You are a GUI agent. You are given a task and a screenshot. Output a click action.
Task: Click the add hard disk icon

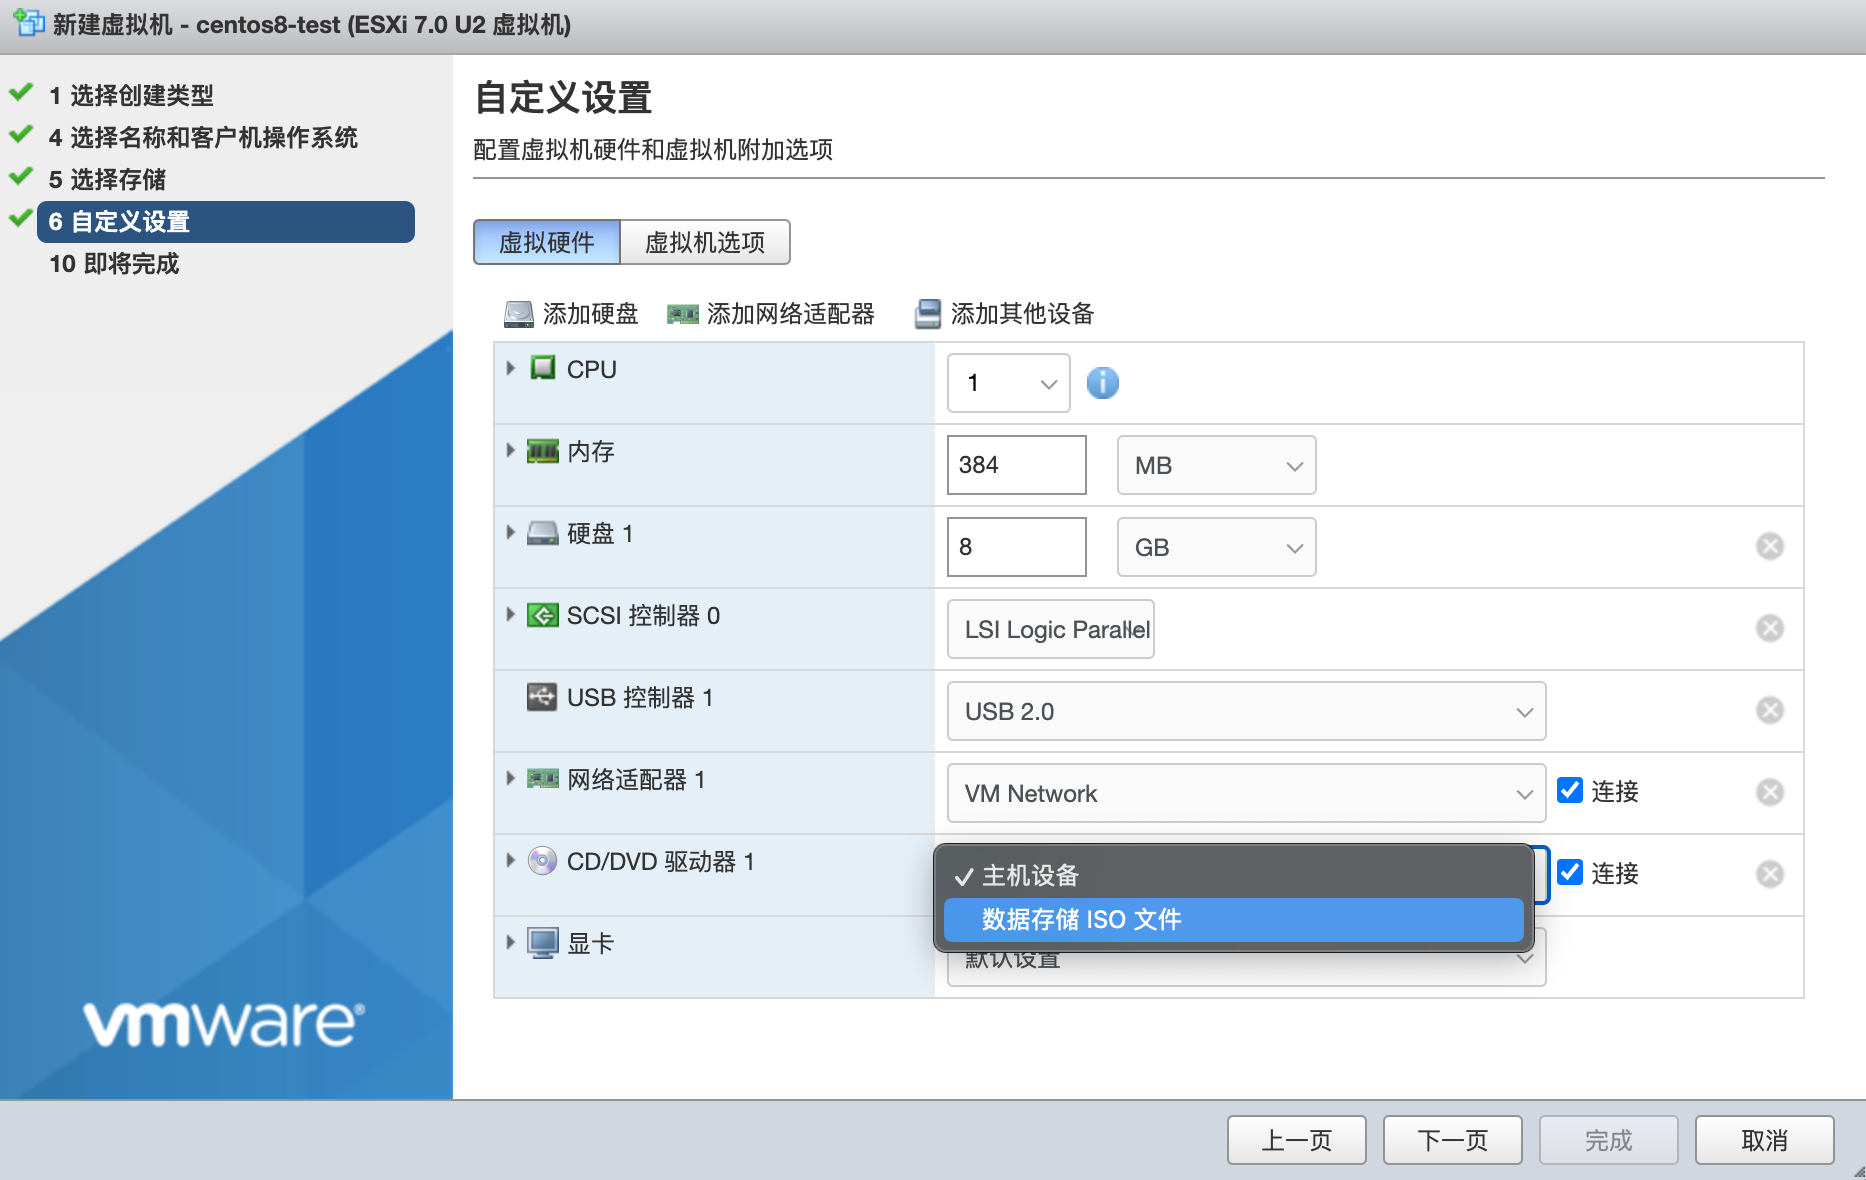point(519,314)
